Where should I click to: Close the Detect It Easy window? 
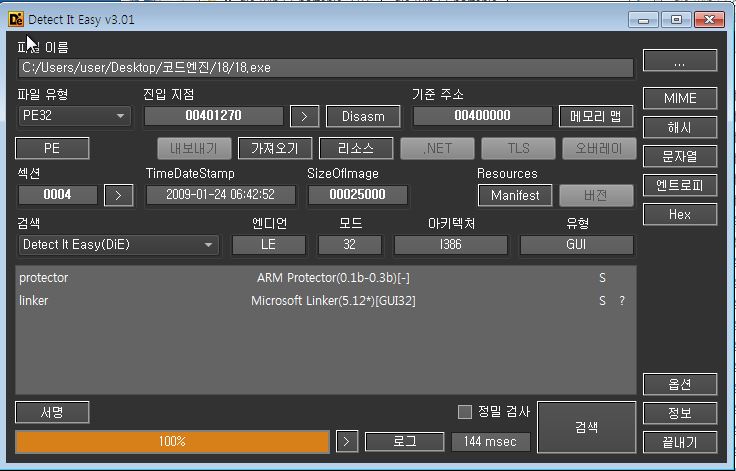709,20
